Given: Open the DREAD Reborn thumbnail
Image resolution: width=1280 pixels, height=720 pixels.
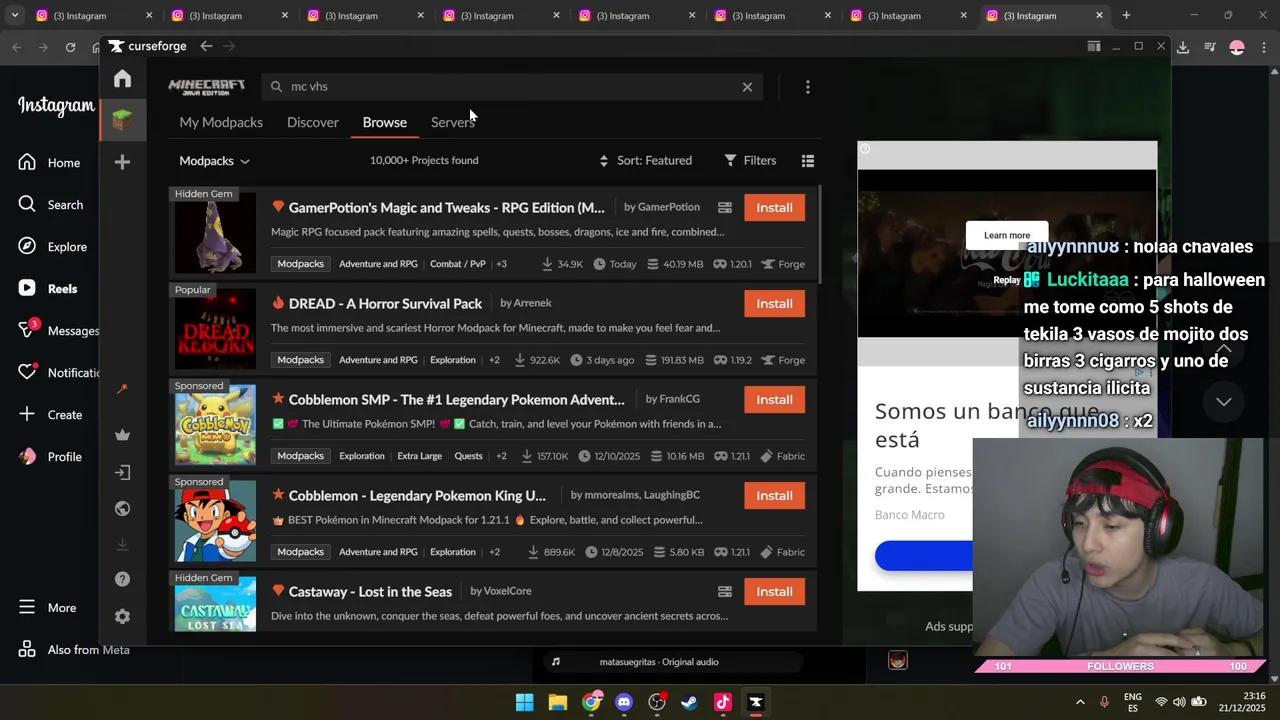Looking at the screenshot, I should 215,329.
